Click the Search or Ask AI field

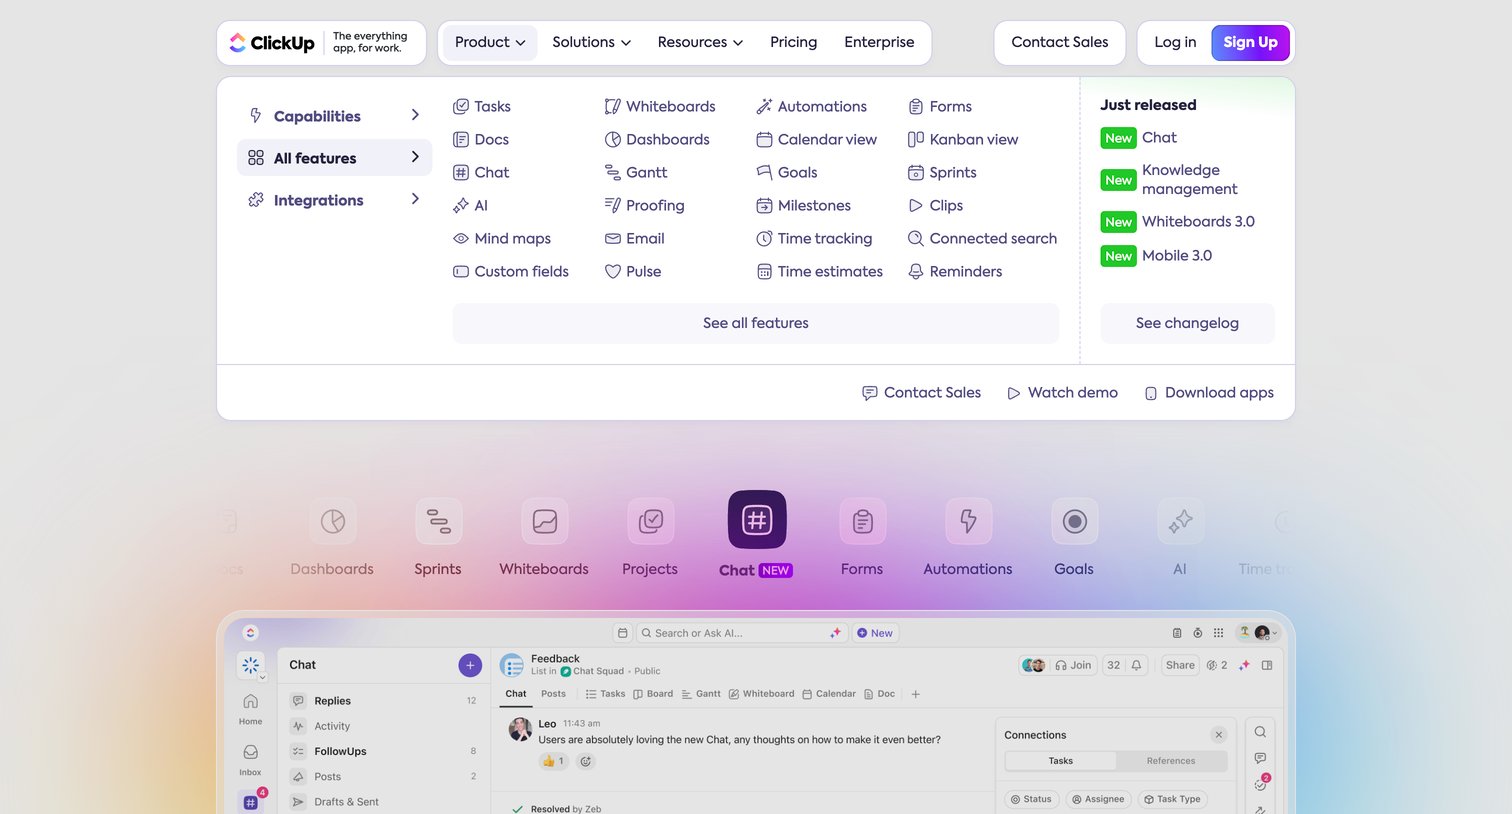pyautogui.click(x=742, y=633)
